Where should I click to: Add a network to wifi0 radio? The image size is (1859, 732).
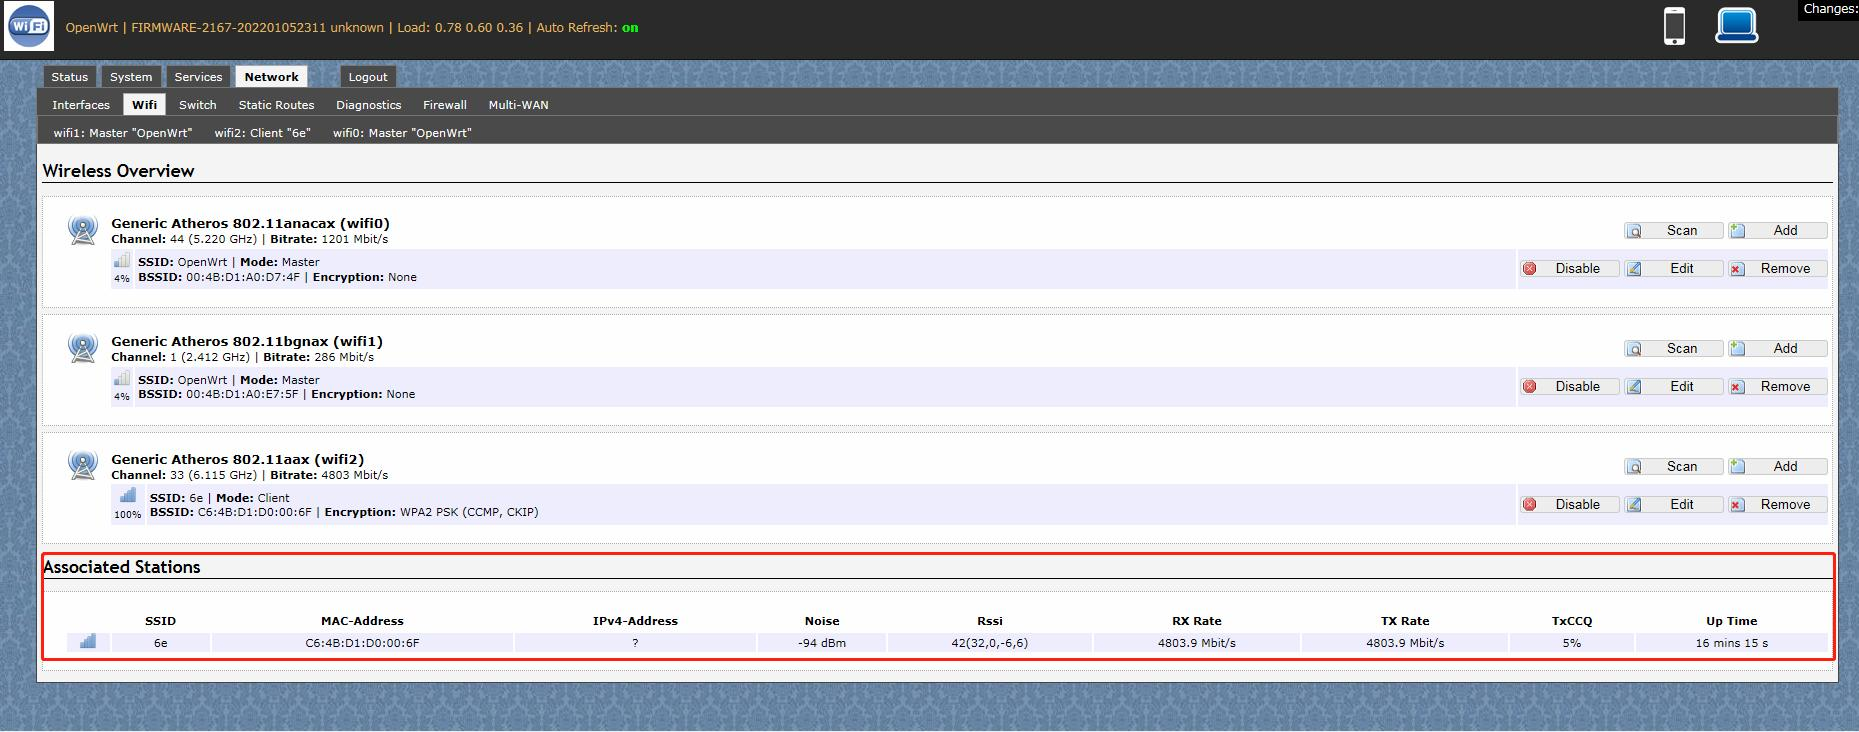coord(1777,231)
